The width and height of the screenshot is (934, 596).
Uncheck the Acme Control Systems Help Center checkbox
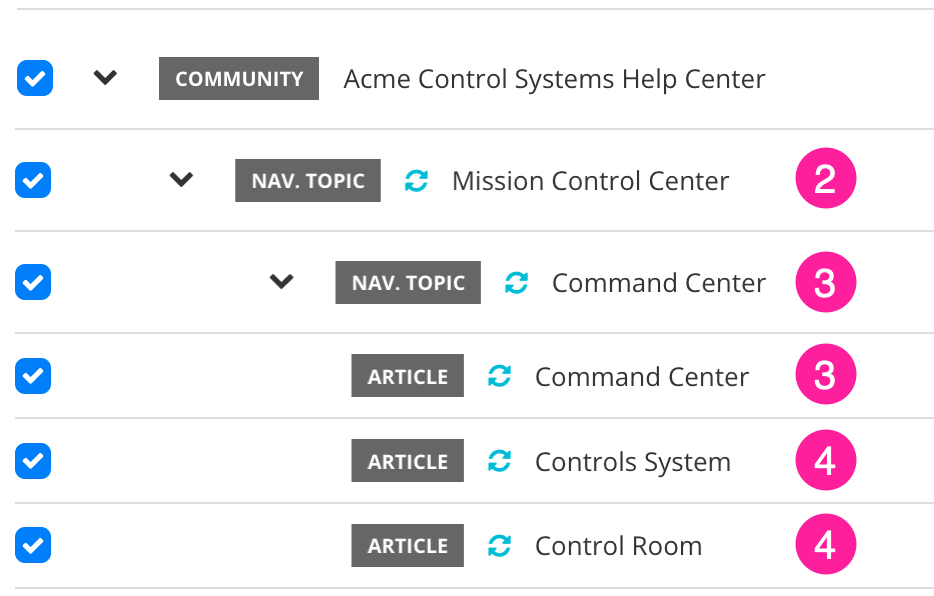pyautogui.click(x=34, y=78)
